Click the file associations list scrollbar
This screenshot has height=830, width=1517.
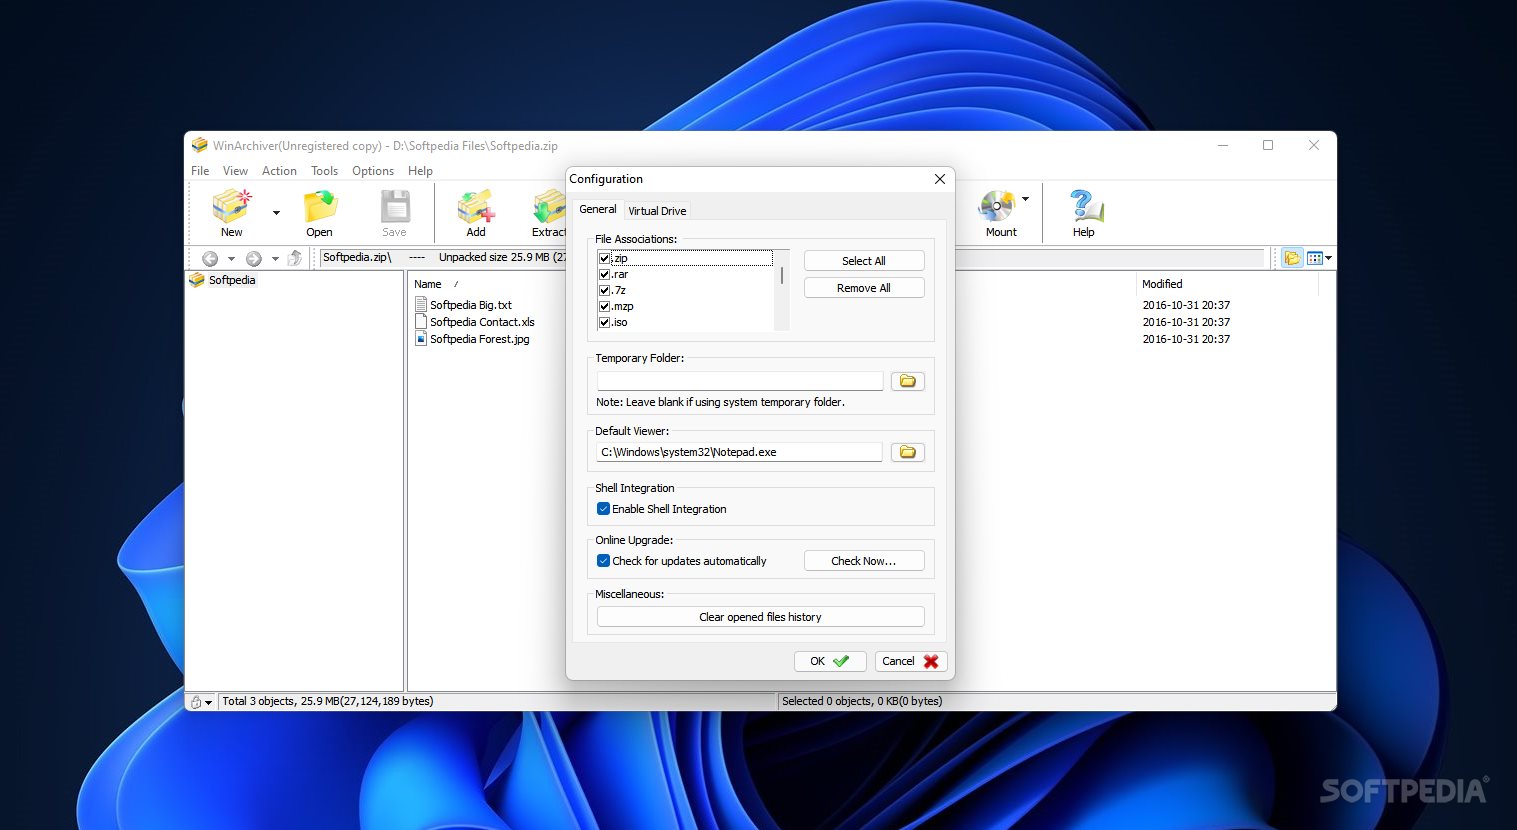point(781,290)
